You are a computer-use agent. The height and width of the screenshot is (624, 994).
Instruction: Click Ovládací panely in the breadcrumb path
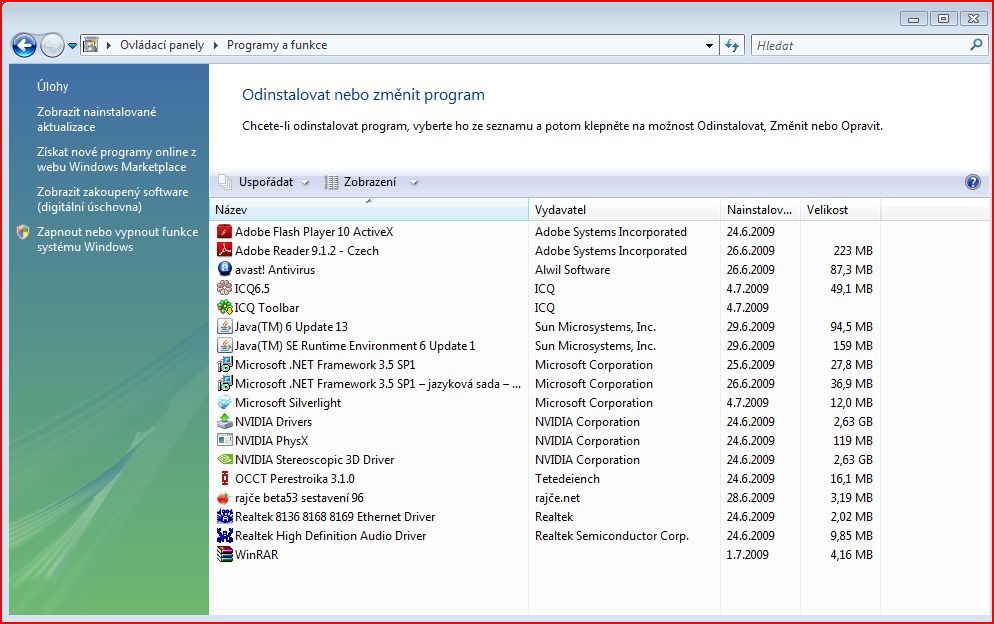(162, 45)
